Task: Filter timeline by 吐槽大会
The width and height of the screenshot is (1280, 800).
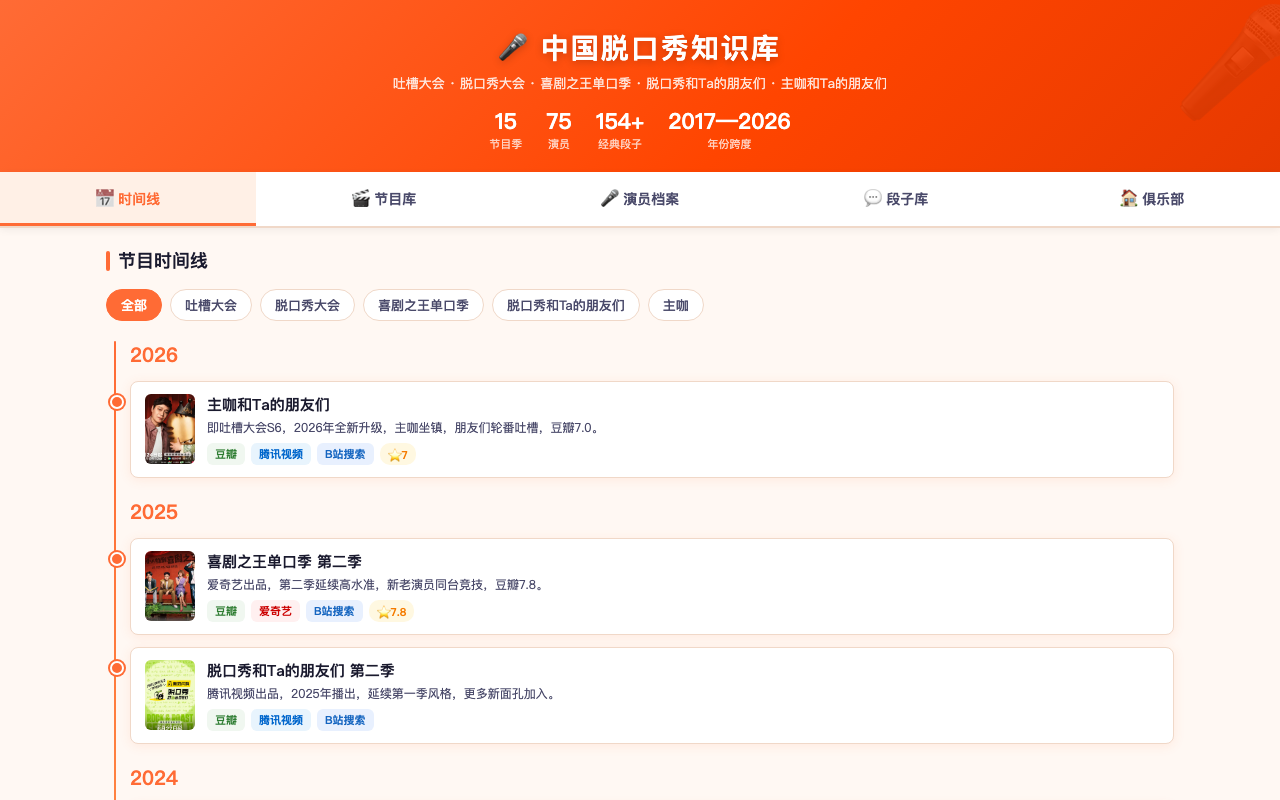Action: pyautogui.click(x=211, y=305)
